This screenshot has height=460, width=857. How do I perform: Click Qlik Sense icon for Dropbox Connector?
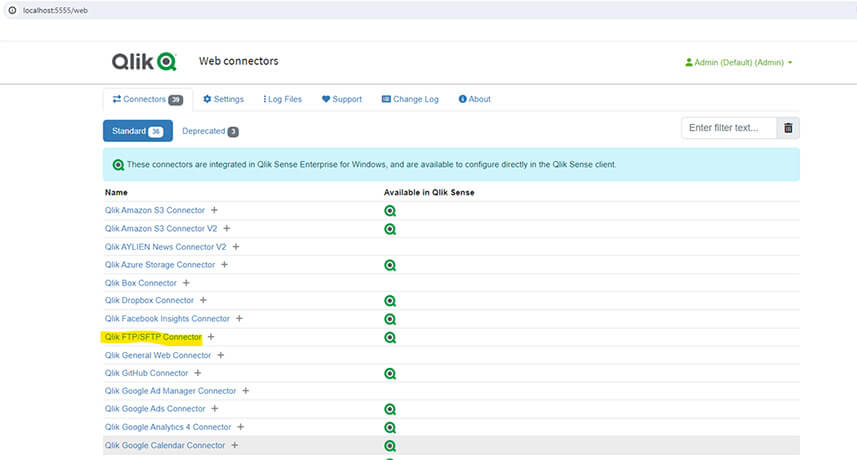(390, 301)
